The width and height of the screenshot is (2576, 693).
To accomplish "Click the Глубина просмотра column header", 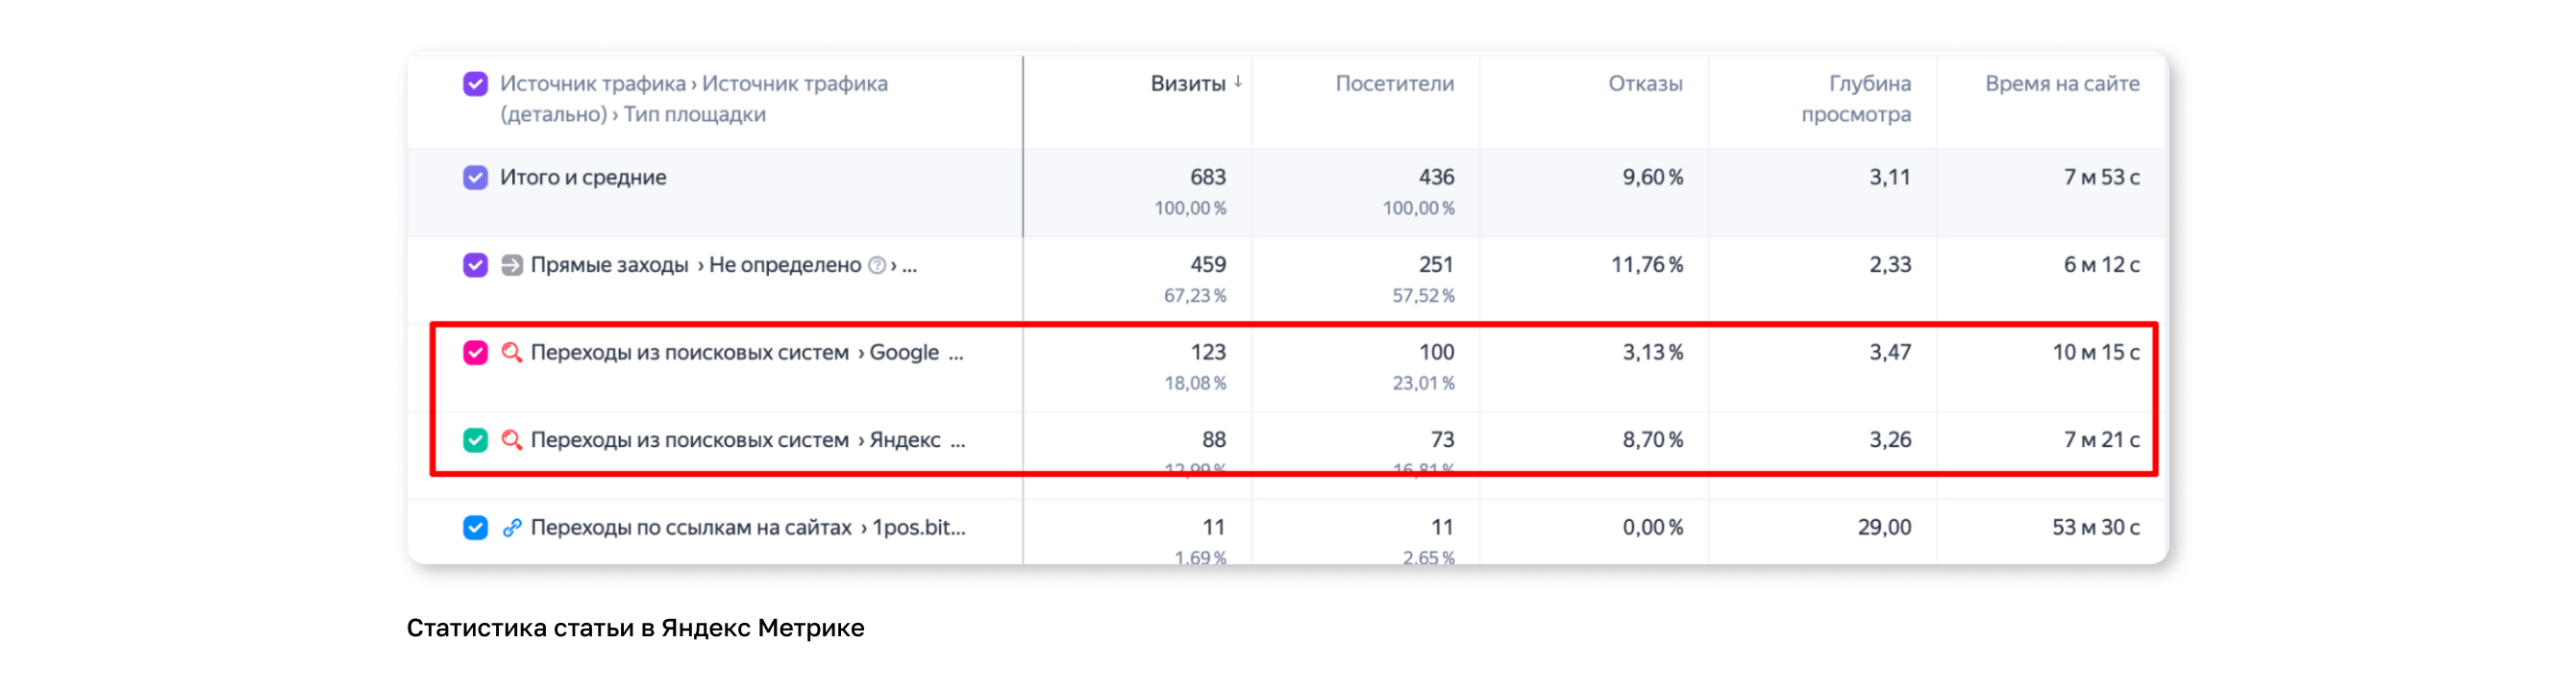I will click(x=1857, y=98).
